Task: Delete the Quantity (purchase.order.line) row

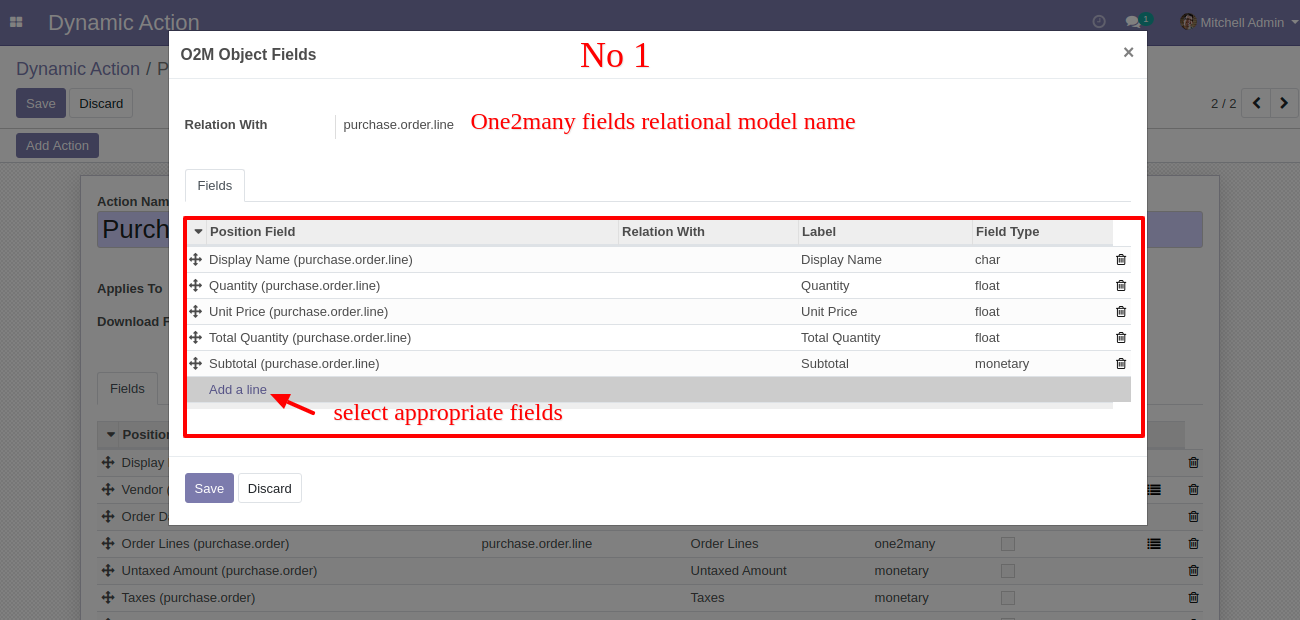Action: coord(1121,285)
